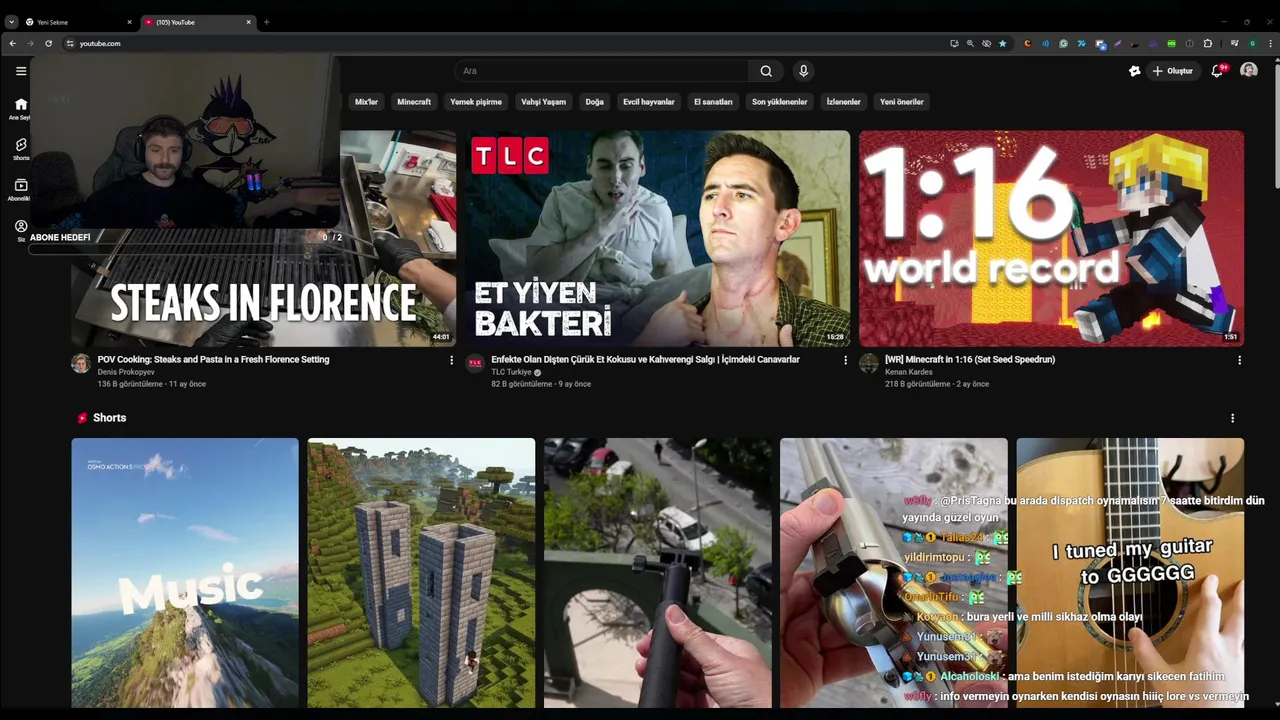Open Enfekte Olan Dişten Çürük Et video title
The image size is (1280, 720).
(x=645, y=359)
